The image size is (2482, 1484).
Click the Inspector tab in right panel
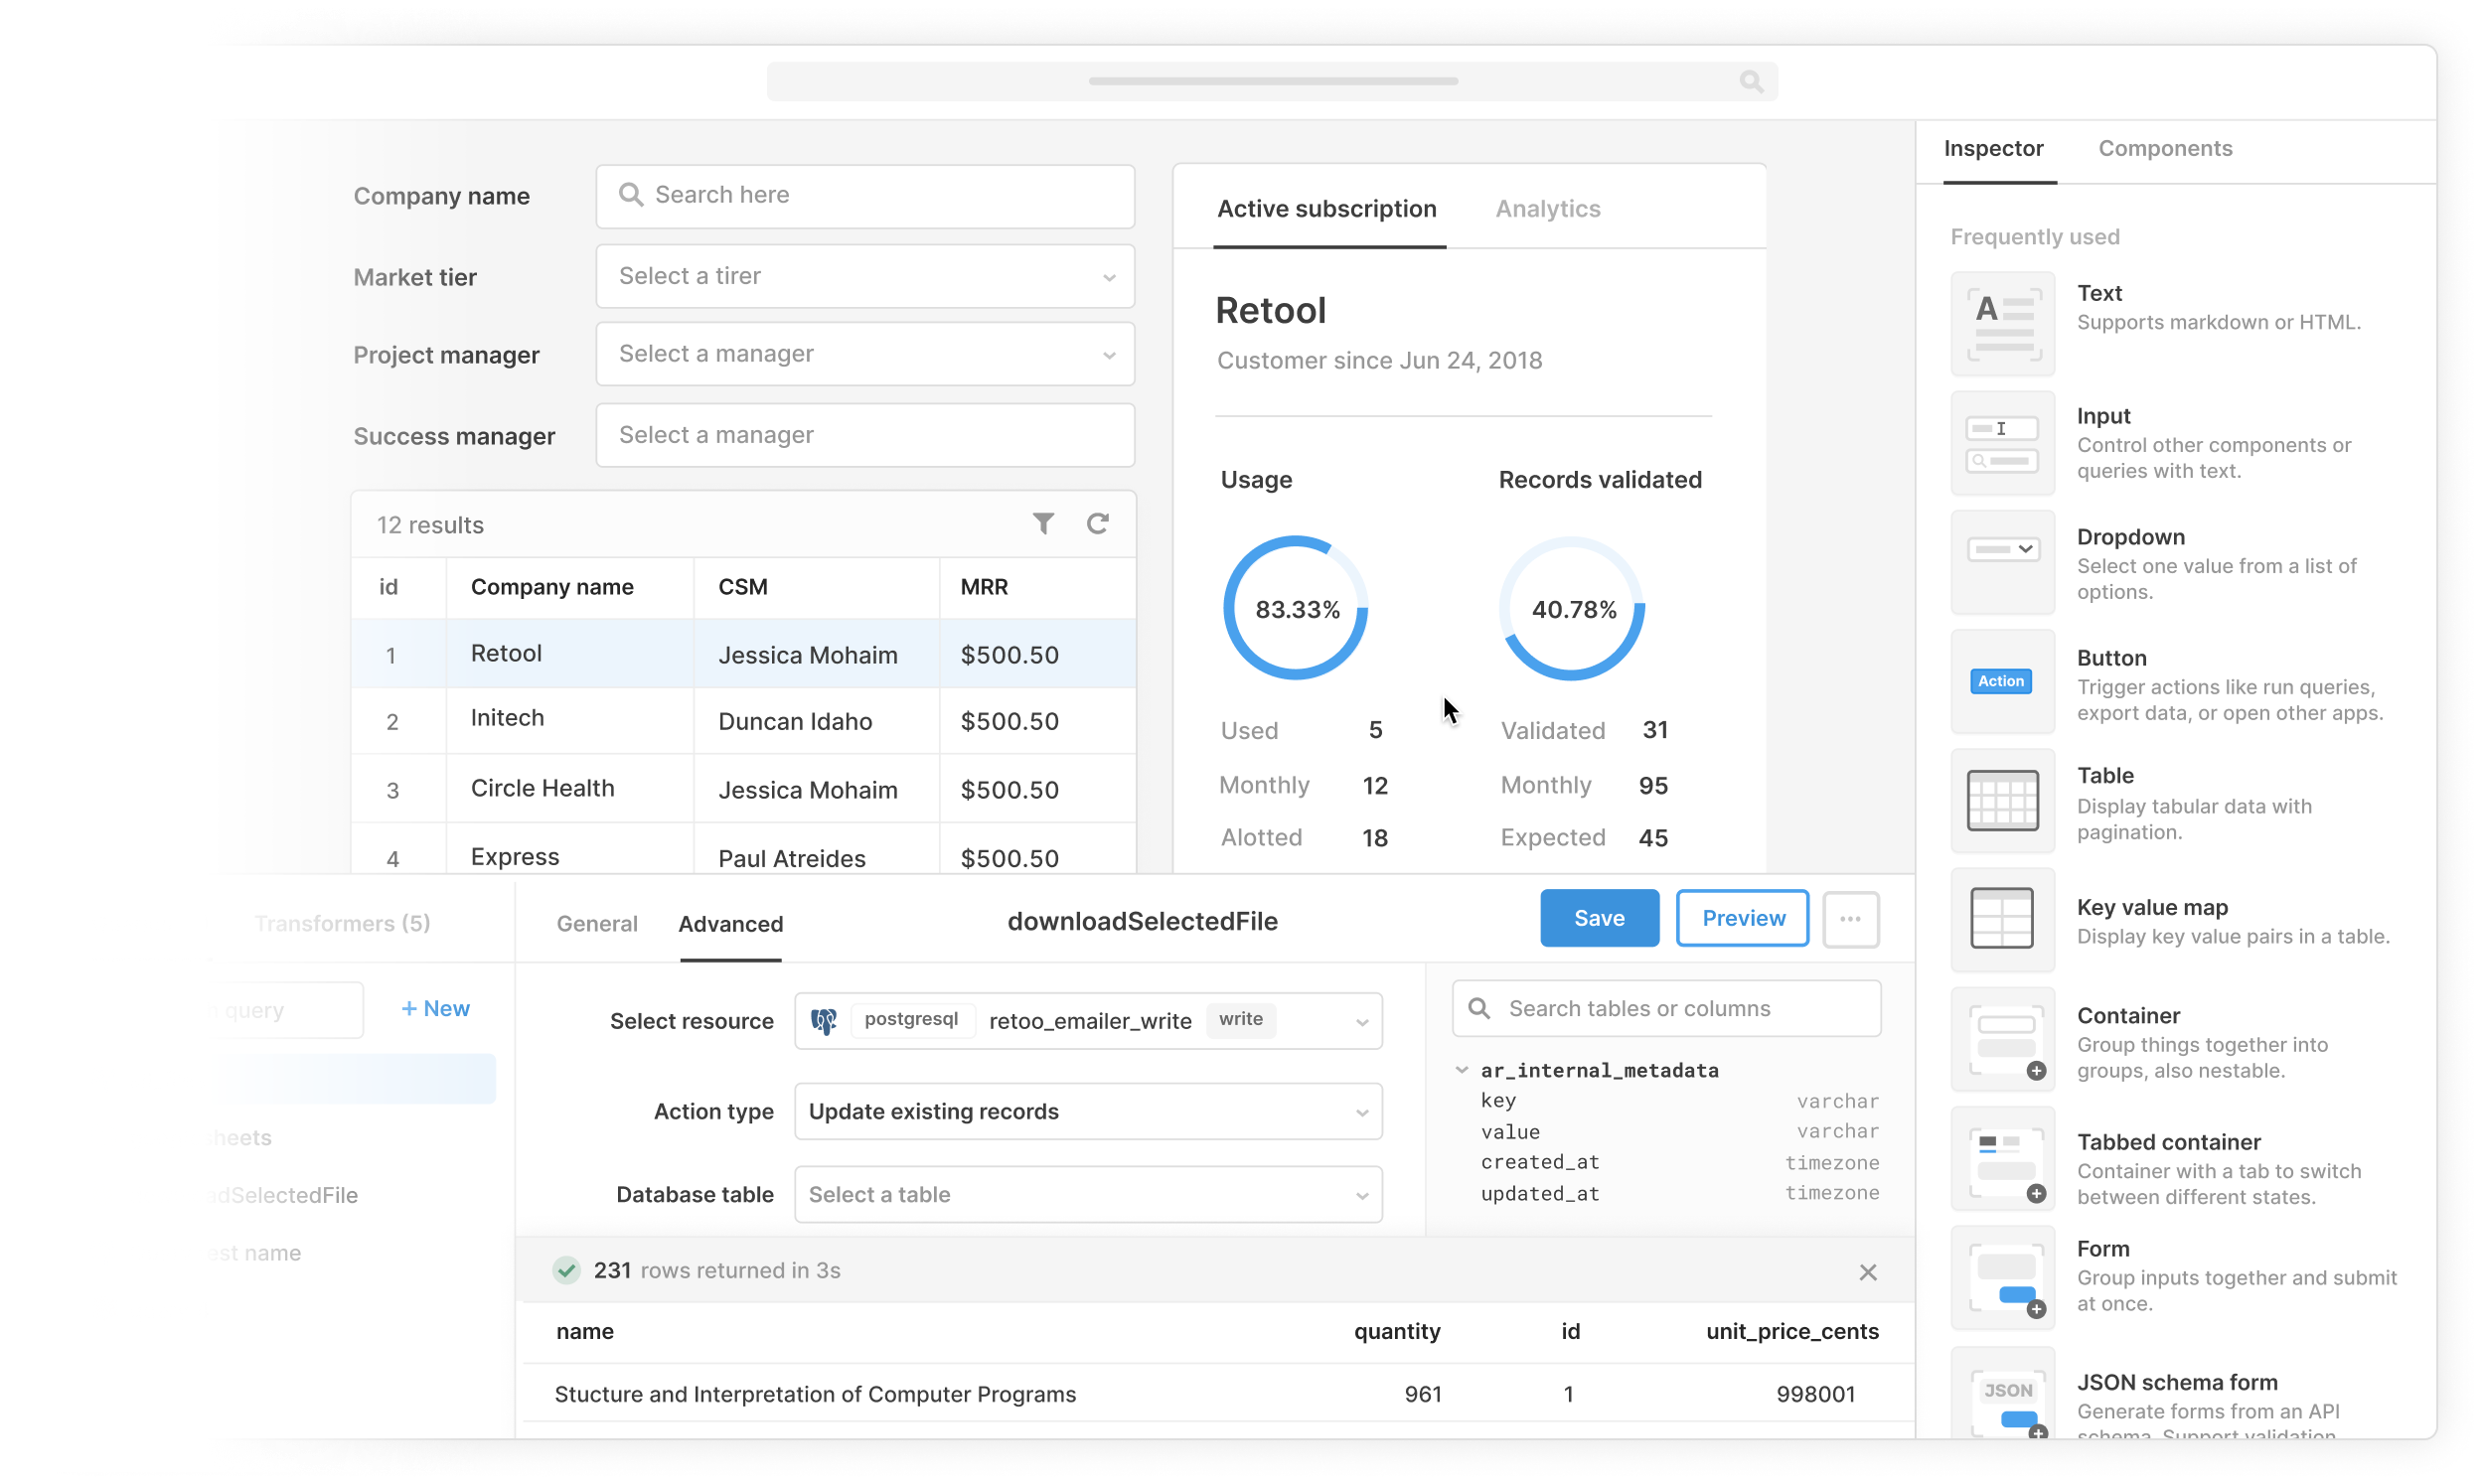click(x=1993, y=148)
